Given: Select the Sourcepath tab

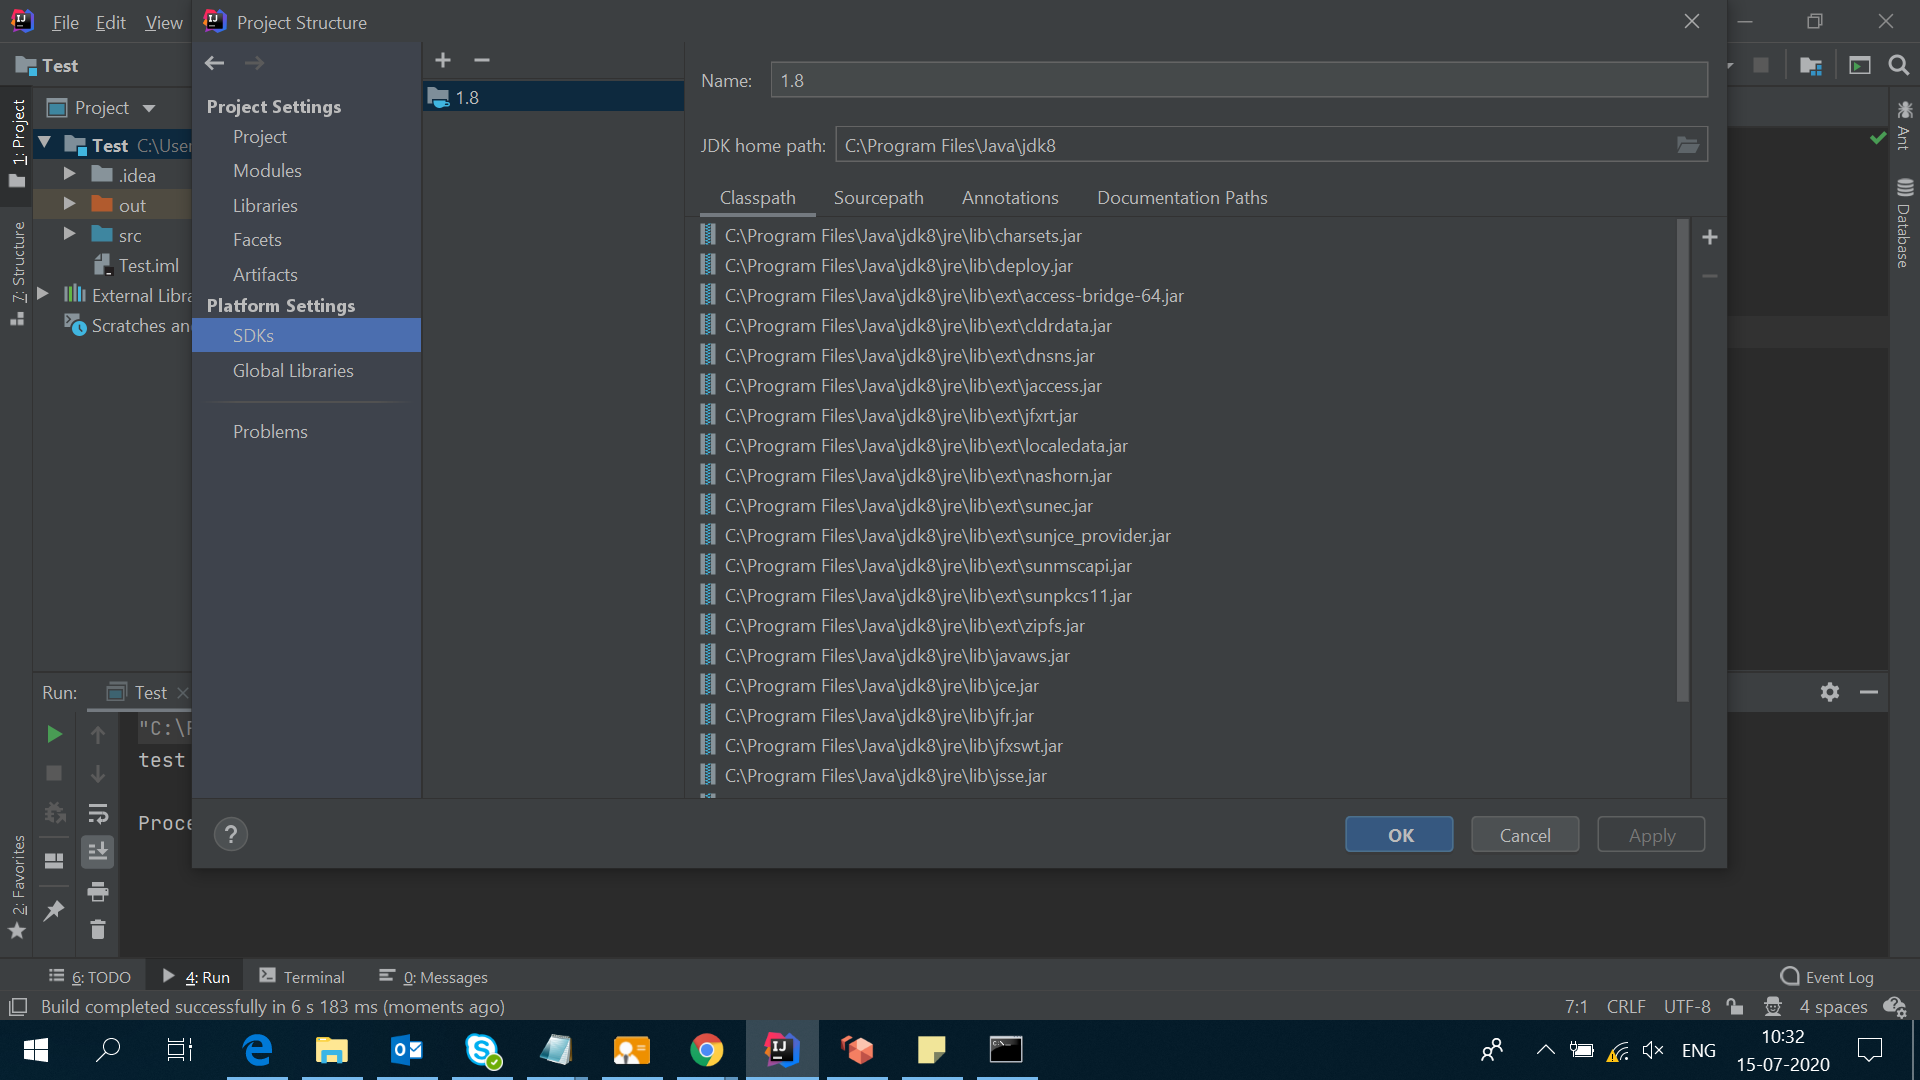Looking at the screenshot, I should [878, 196].
